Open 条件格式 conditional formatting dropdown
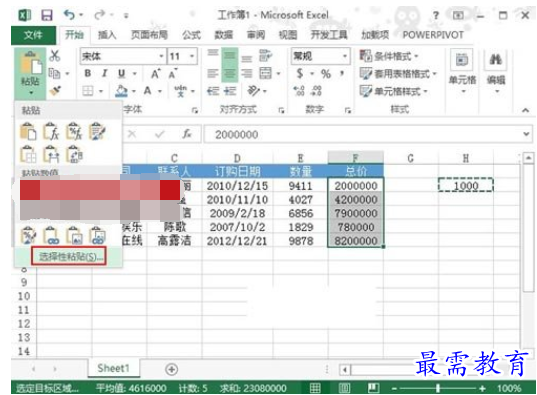 [389, 56]
